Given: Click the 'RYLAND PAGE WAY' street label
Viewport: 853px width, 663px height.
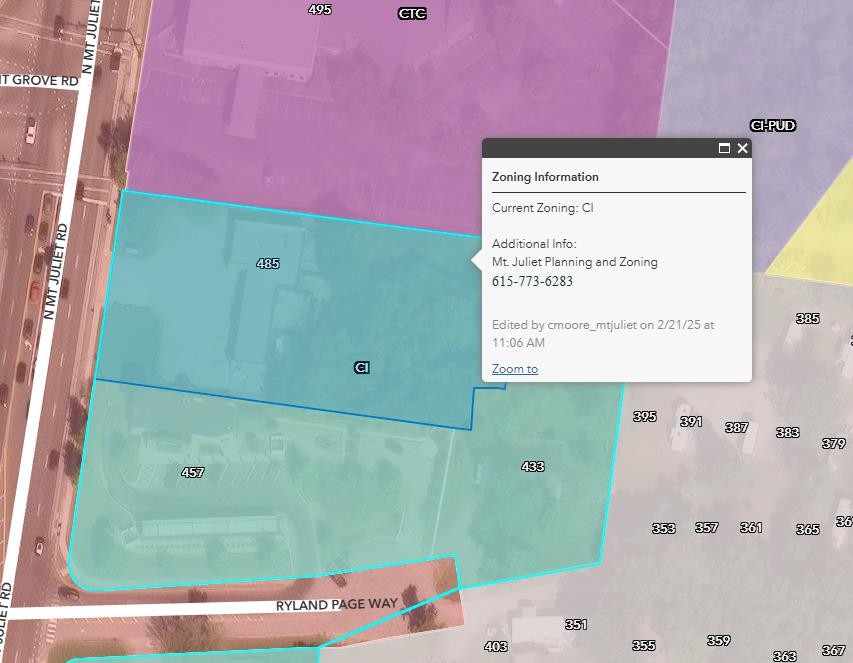Looking at the screenshot, I should tap(337, 605).
